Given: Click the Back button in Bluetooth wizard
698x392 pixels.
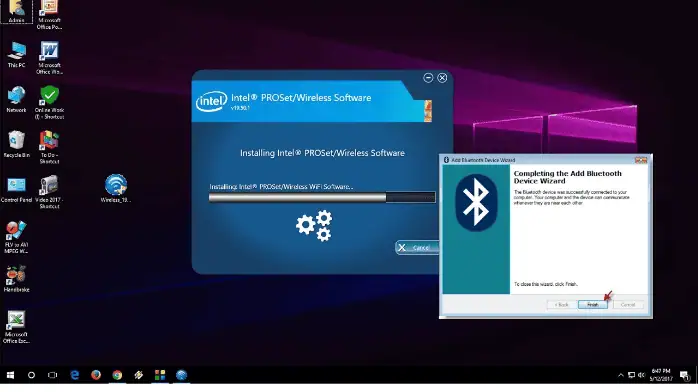Looking at the screenshot, I should coord(561,305).
